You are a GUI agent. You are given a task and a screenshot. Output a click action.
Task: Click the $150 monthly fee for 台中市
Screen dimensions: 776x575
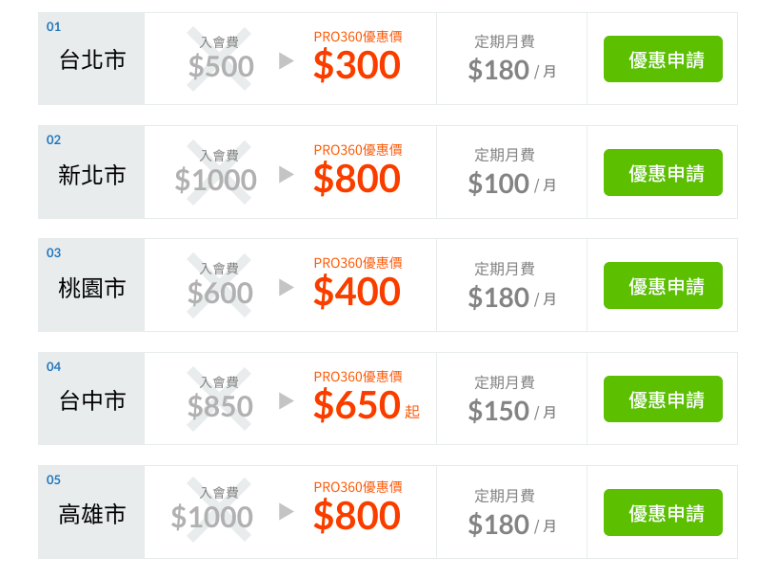click(x=499, y=411)
